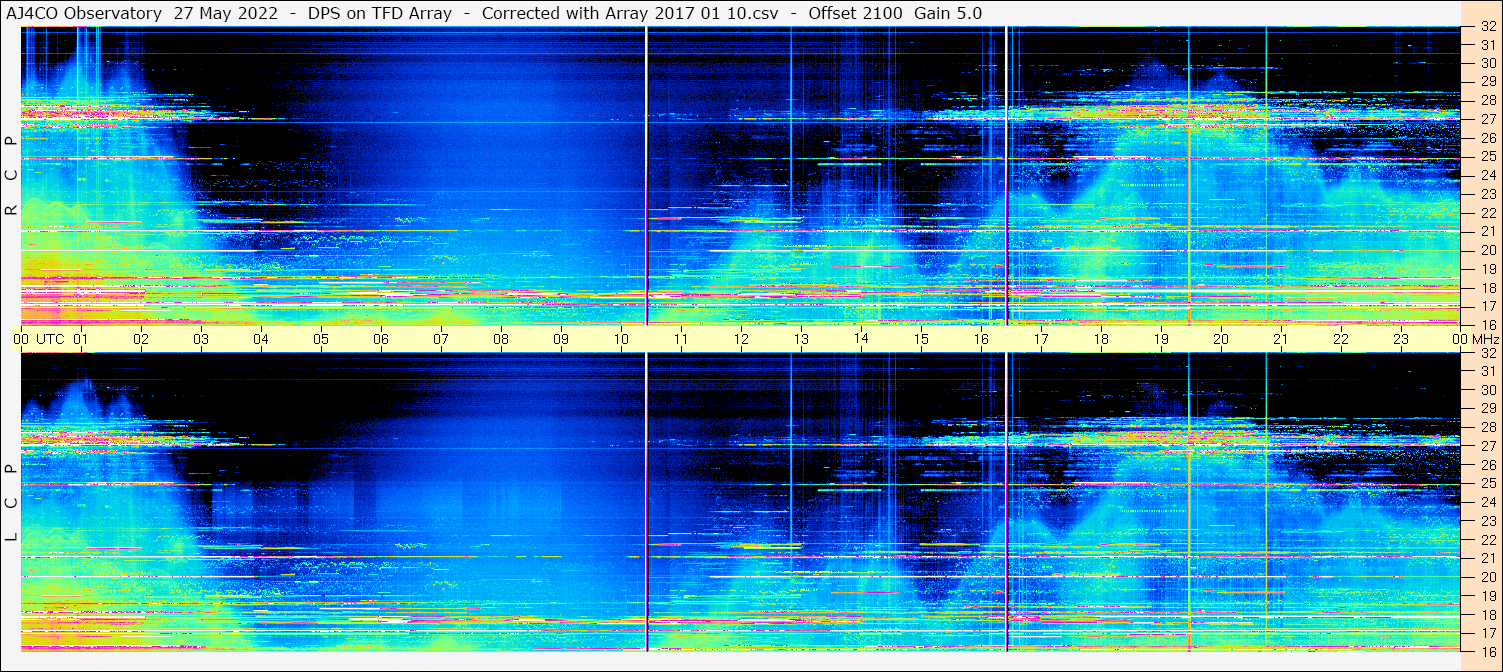
Task: Select the Gain 5.0 value
Action: point(948,13)
